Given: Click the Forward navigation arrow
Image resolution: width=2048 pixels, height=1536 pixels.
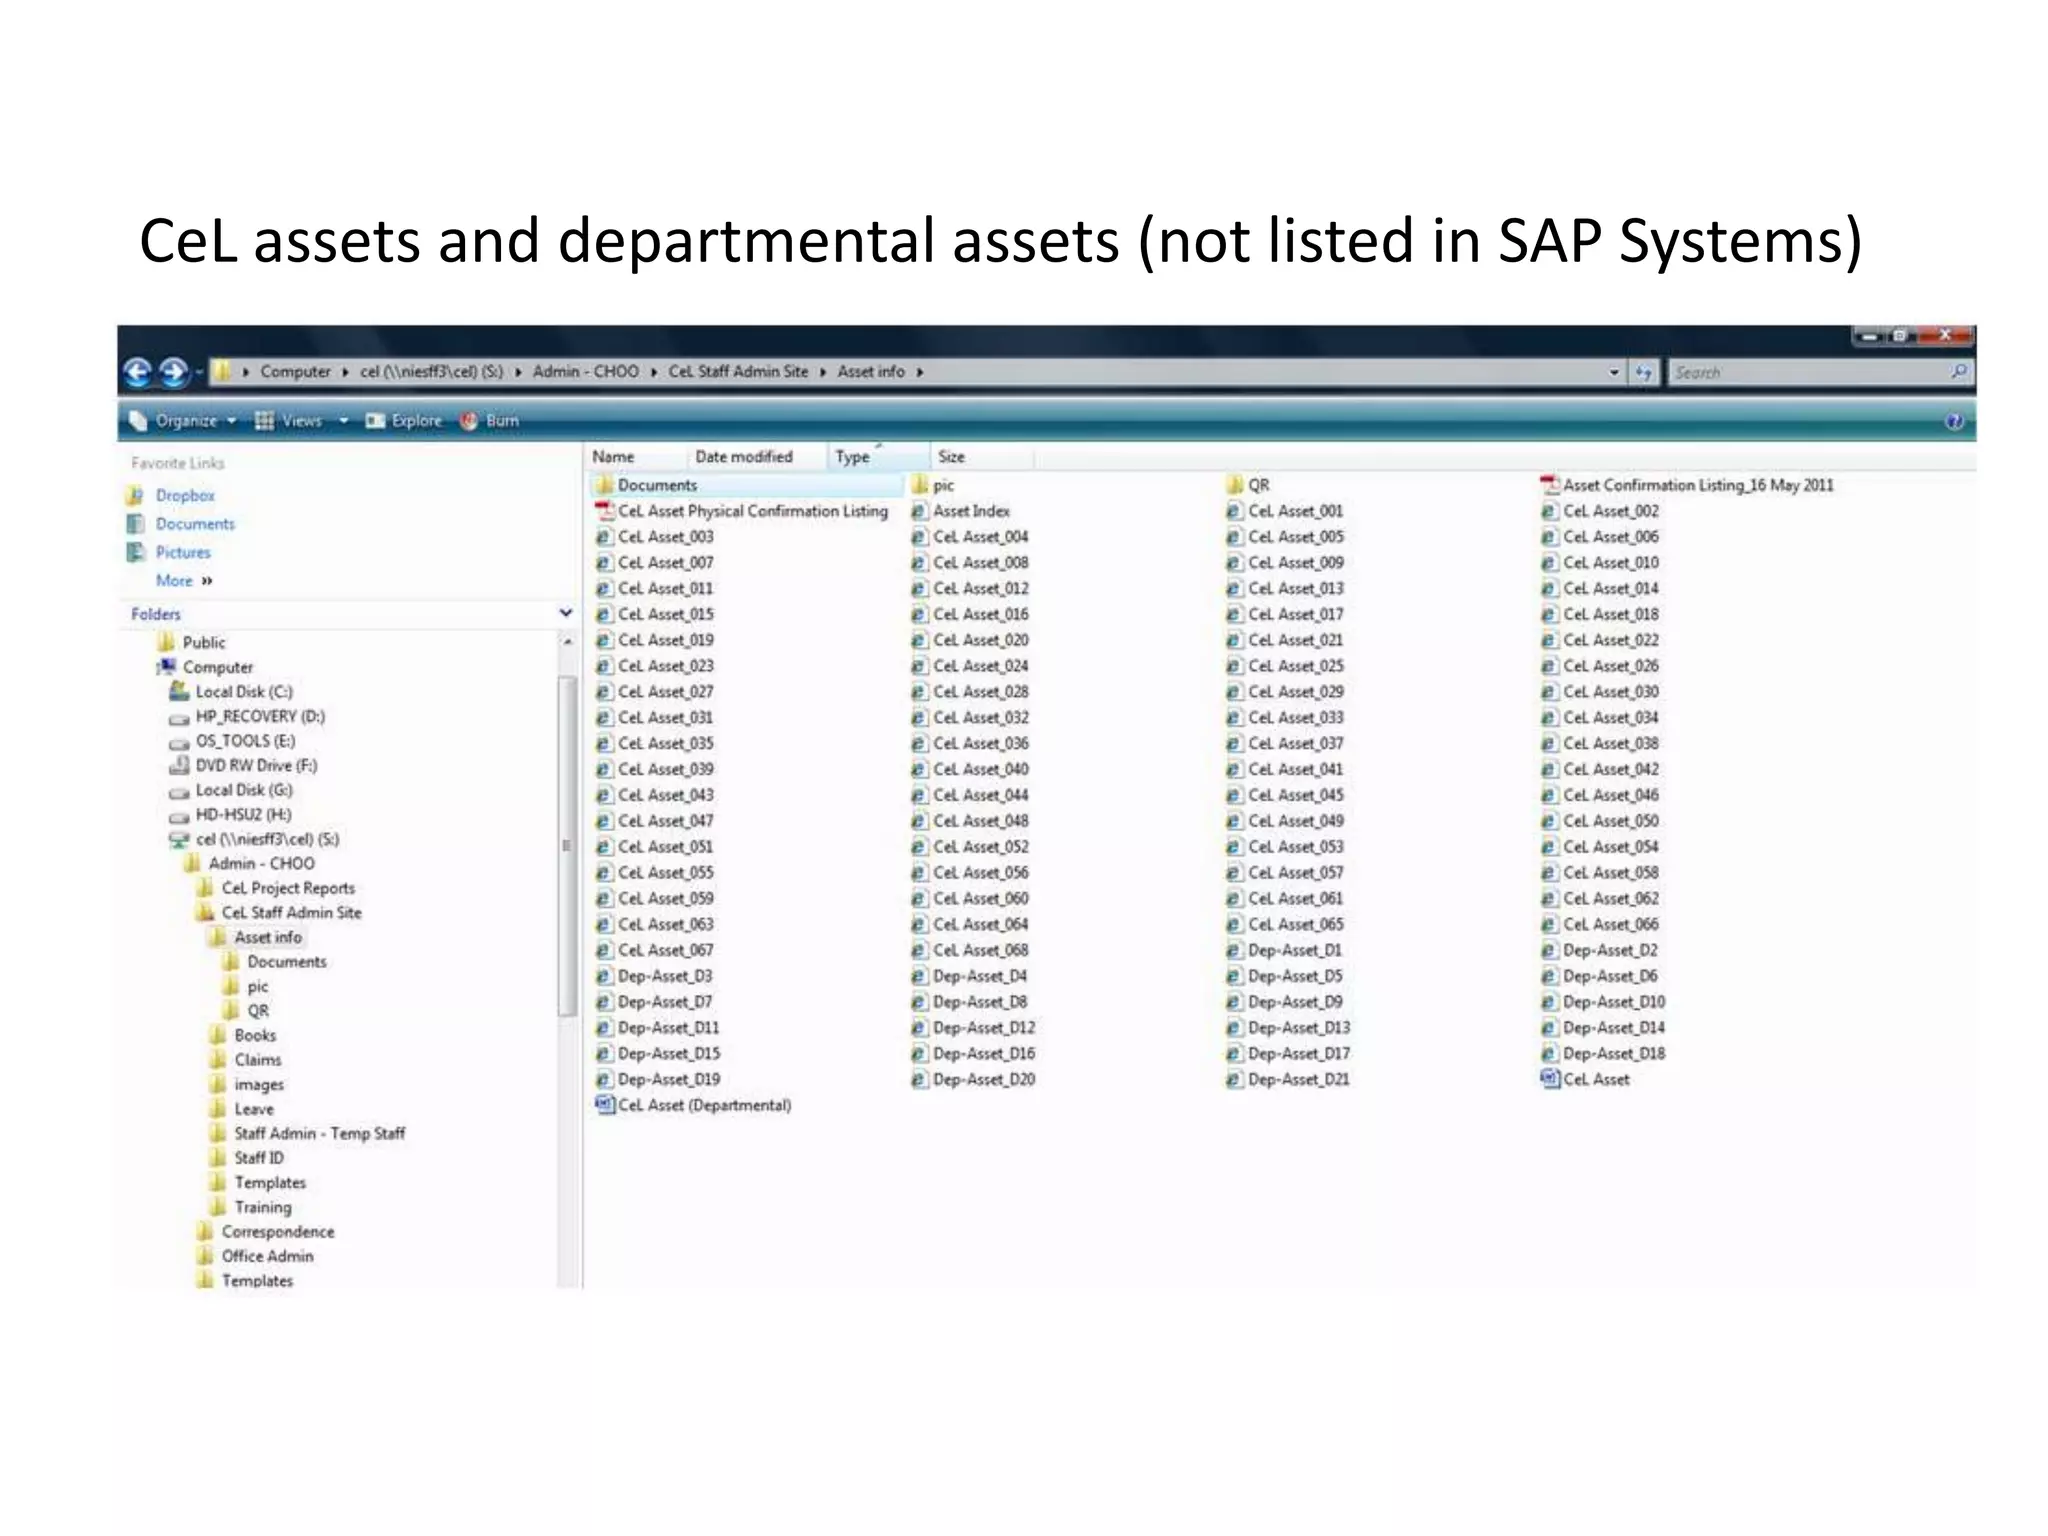Looking at the screenshot, I should click(x=173, y=372).
